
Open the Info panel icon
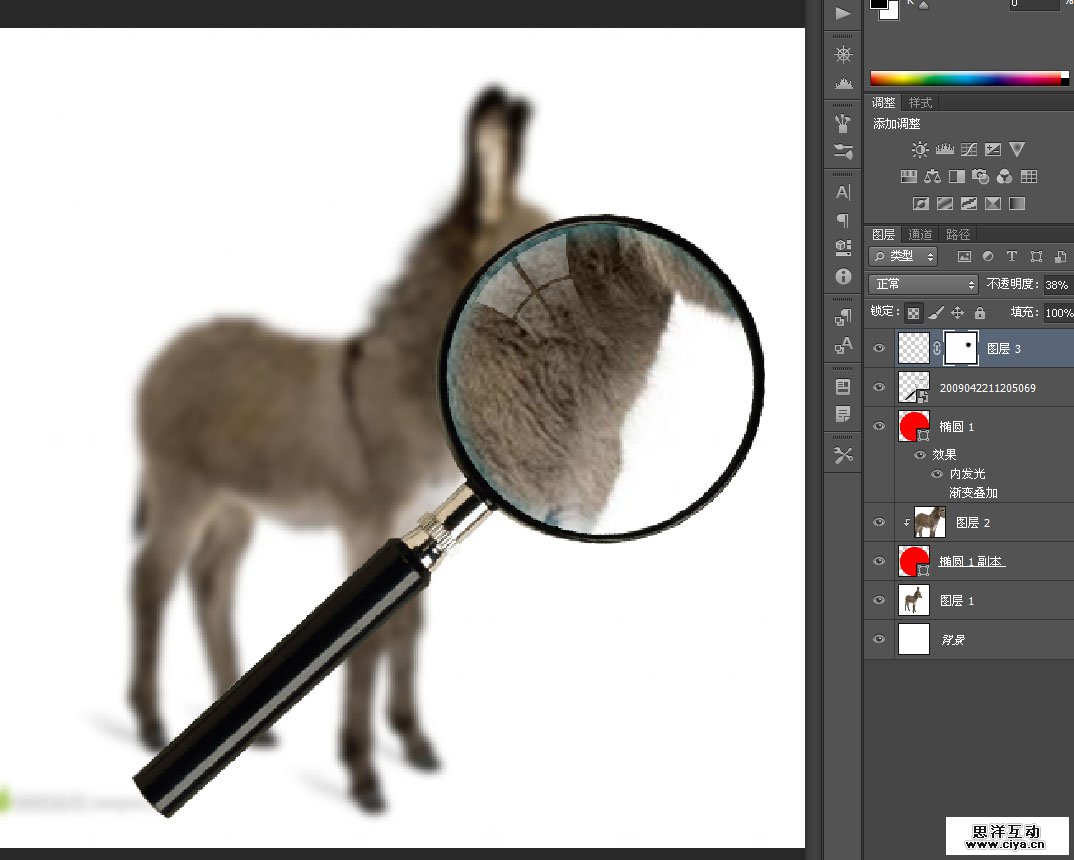pos(843,276)
